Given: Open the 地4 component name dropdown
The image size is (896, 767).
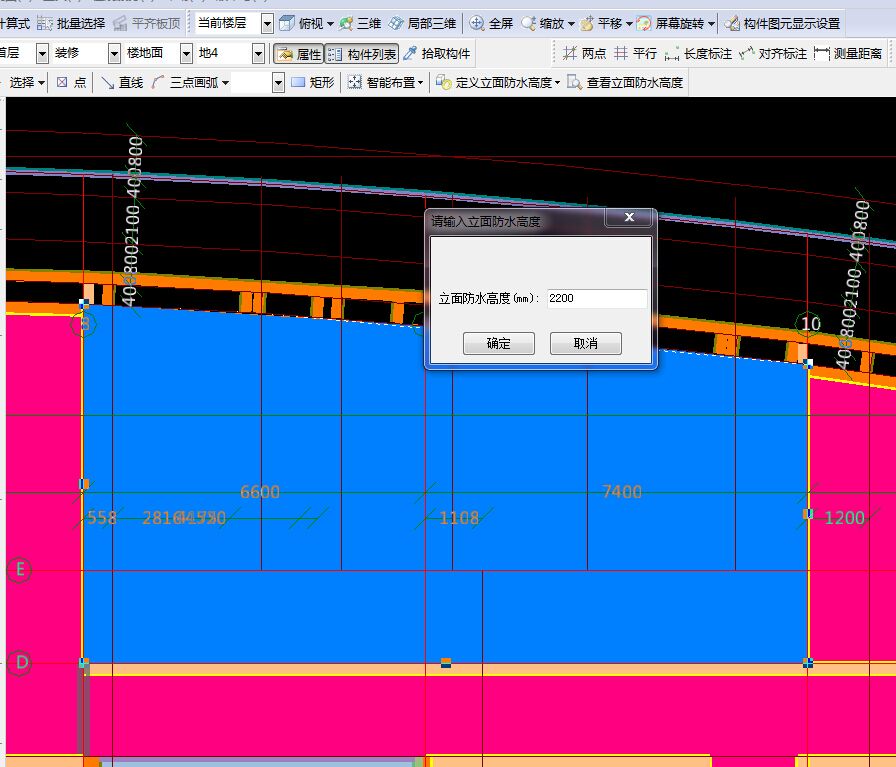Looking at the screenshot, I should (x=258, y=54).
